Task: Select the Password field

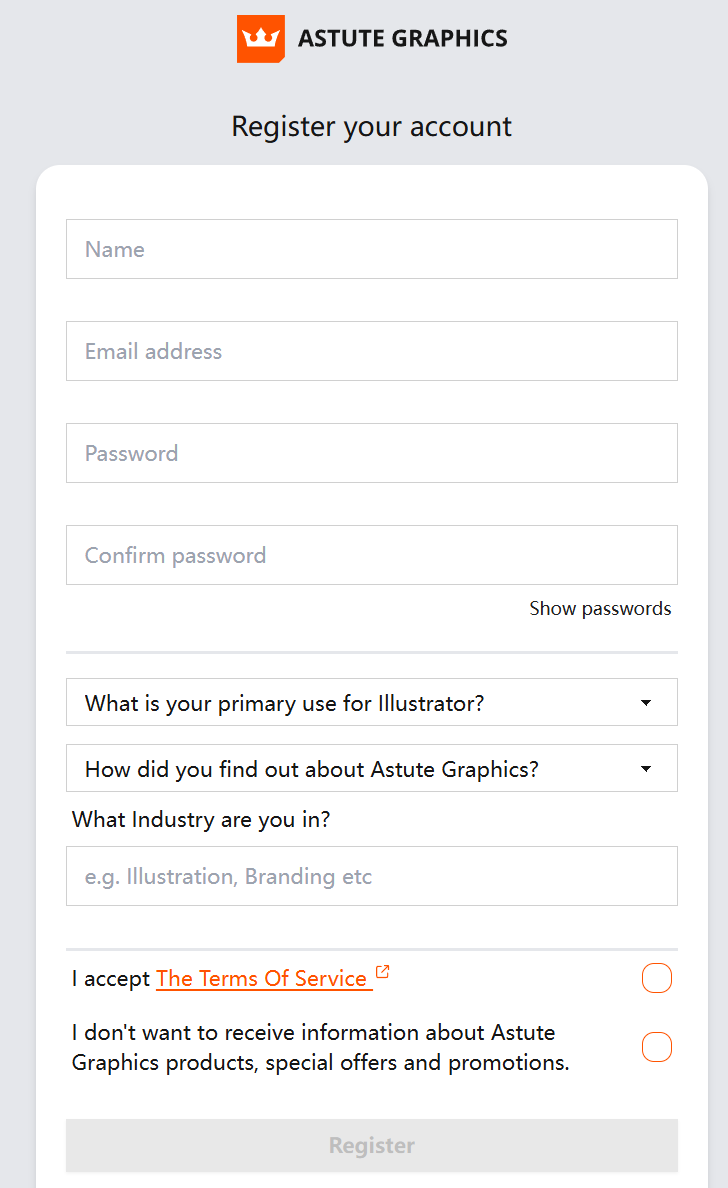Action: click(x=372, y=453)
